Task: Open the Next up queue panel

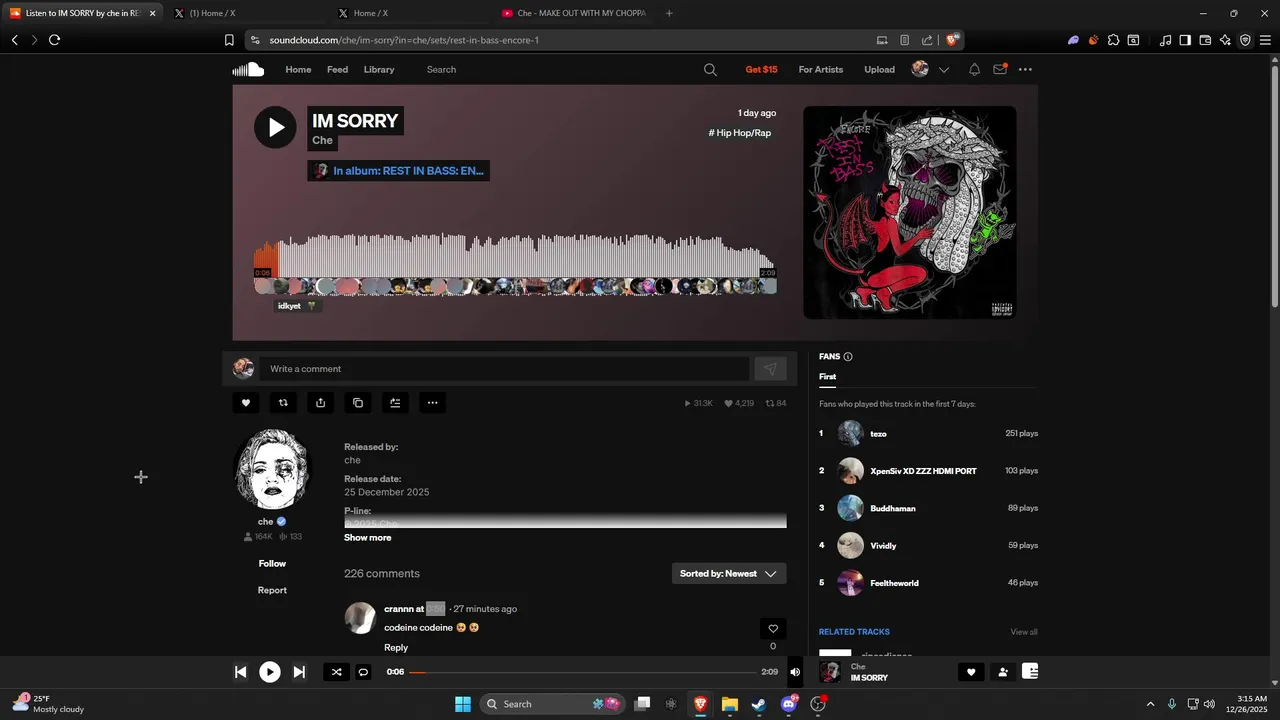Action: 1030,671
